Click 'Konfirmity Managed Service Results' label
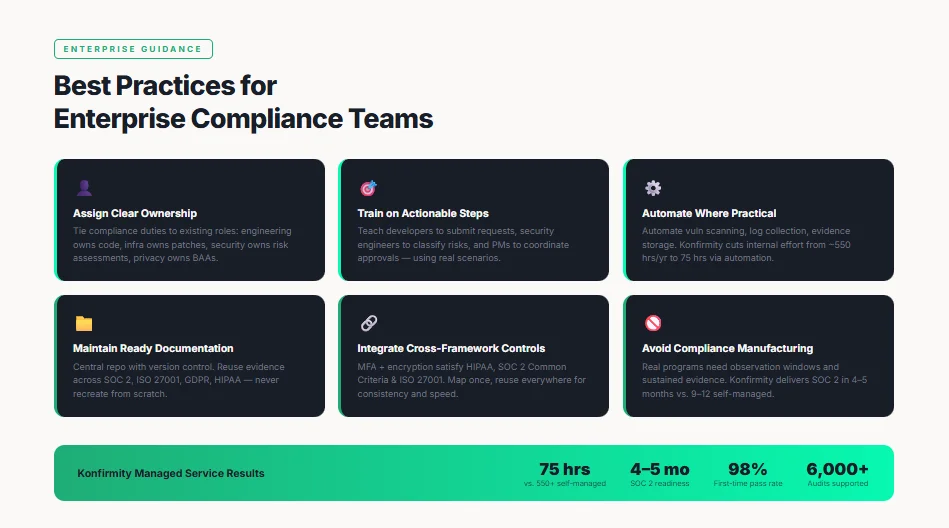 [x=171, y=474]
